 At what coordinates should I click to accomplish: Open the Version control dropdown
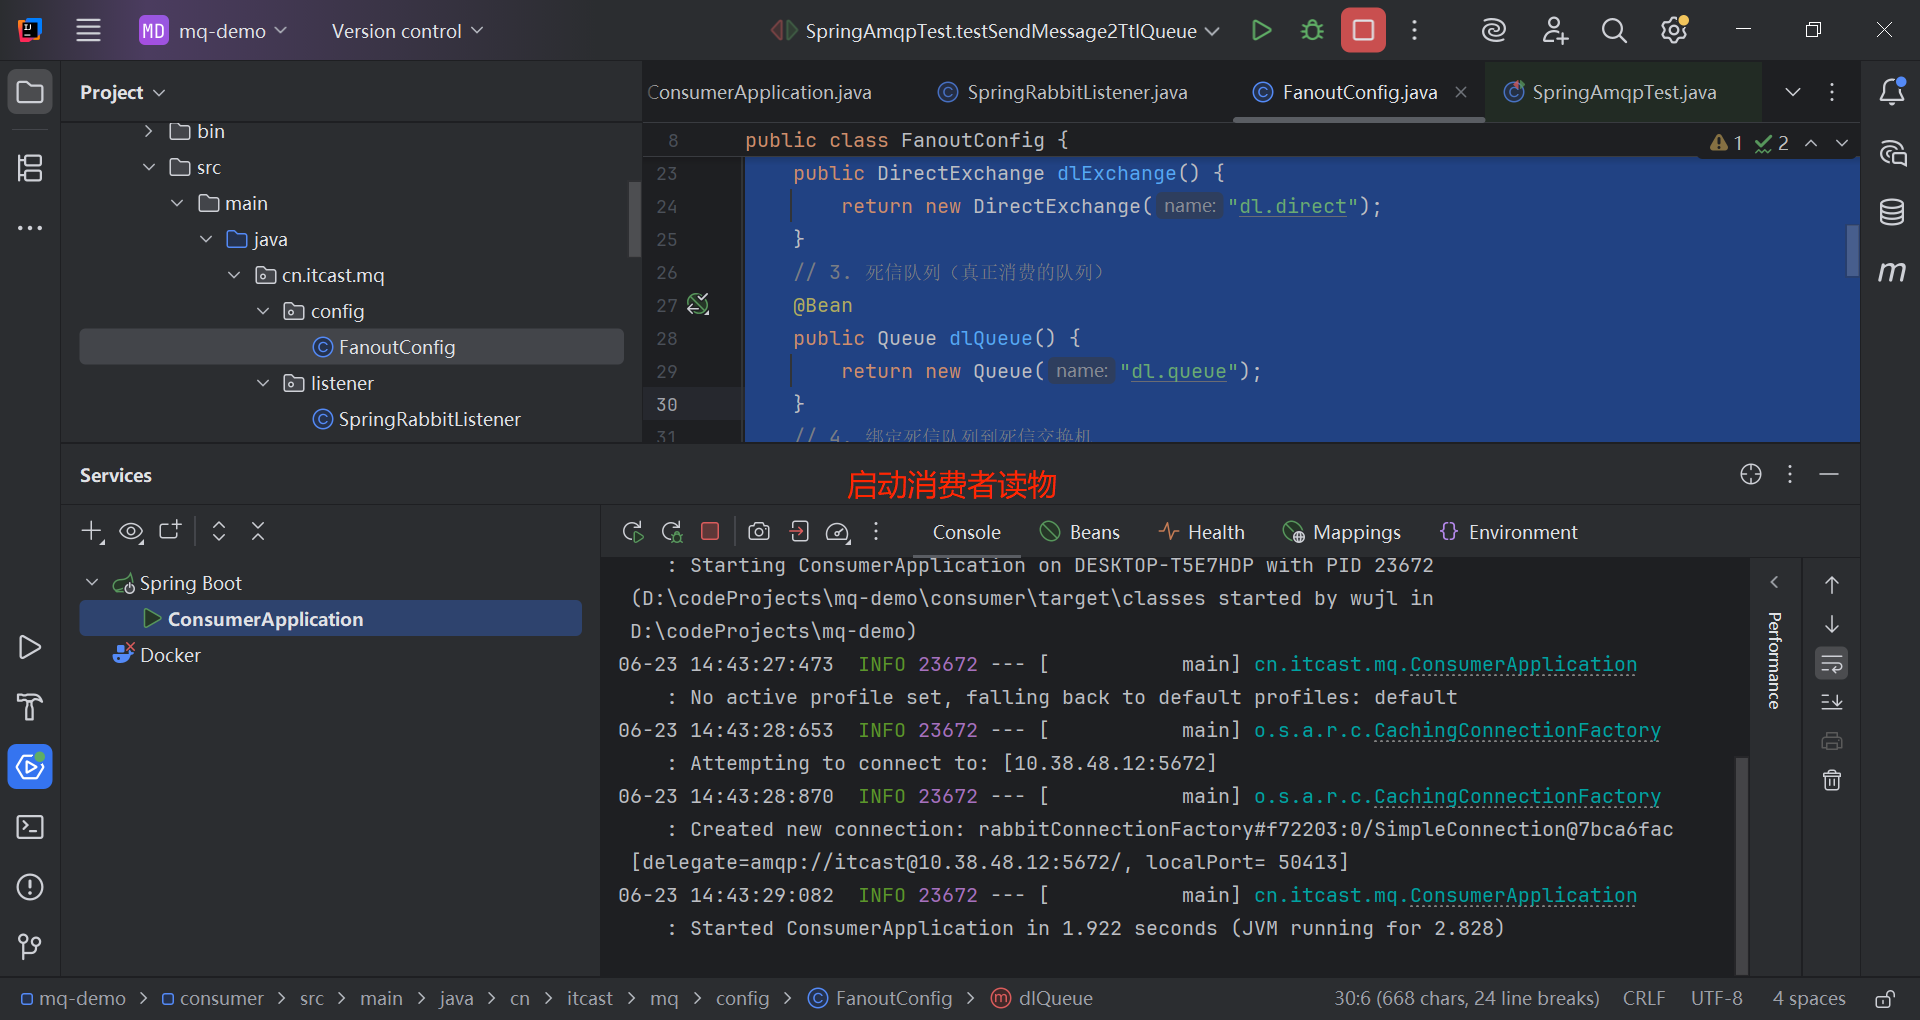pos(407,31)
